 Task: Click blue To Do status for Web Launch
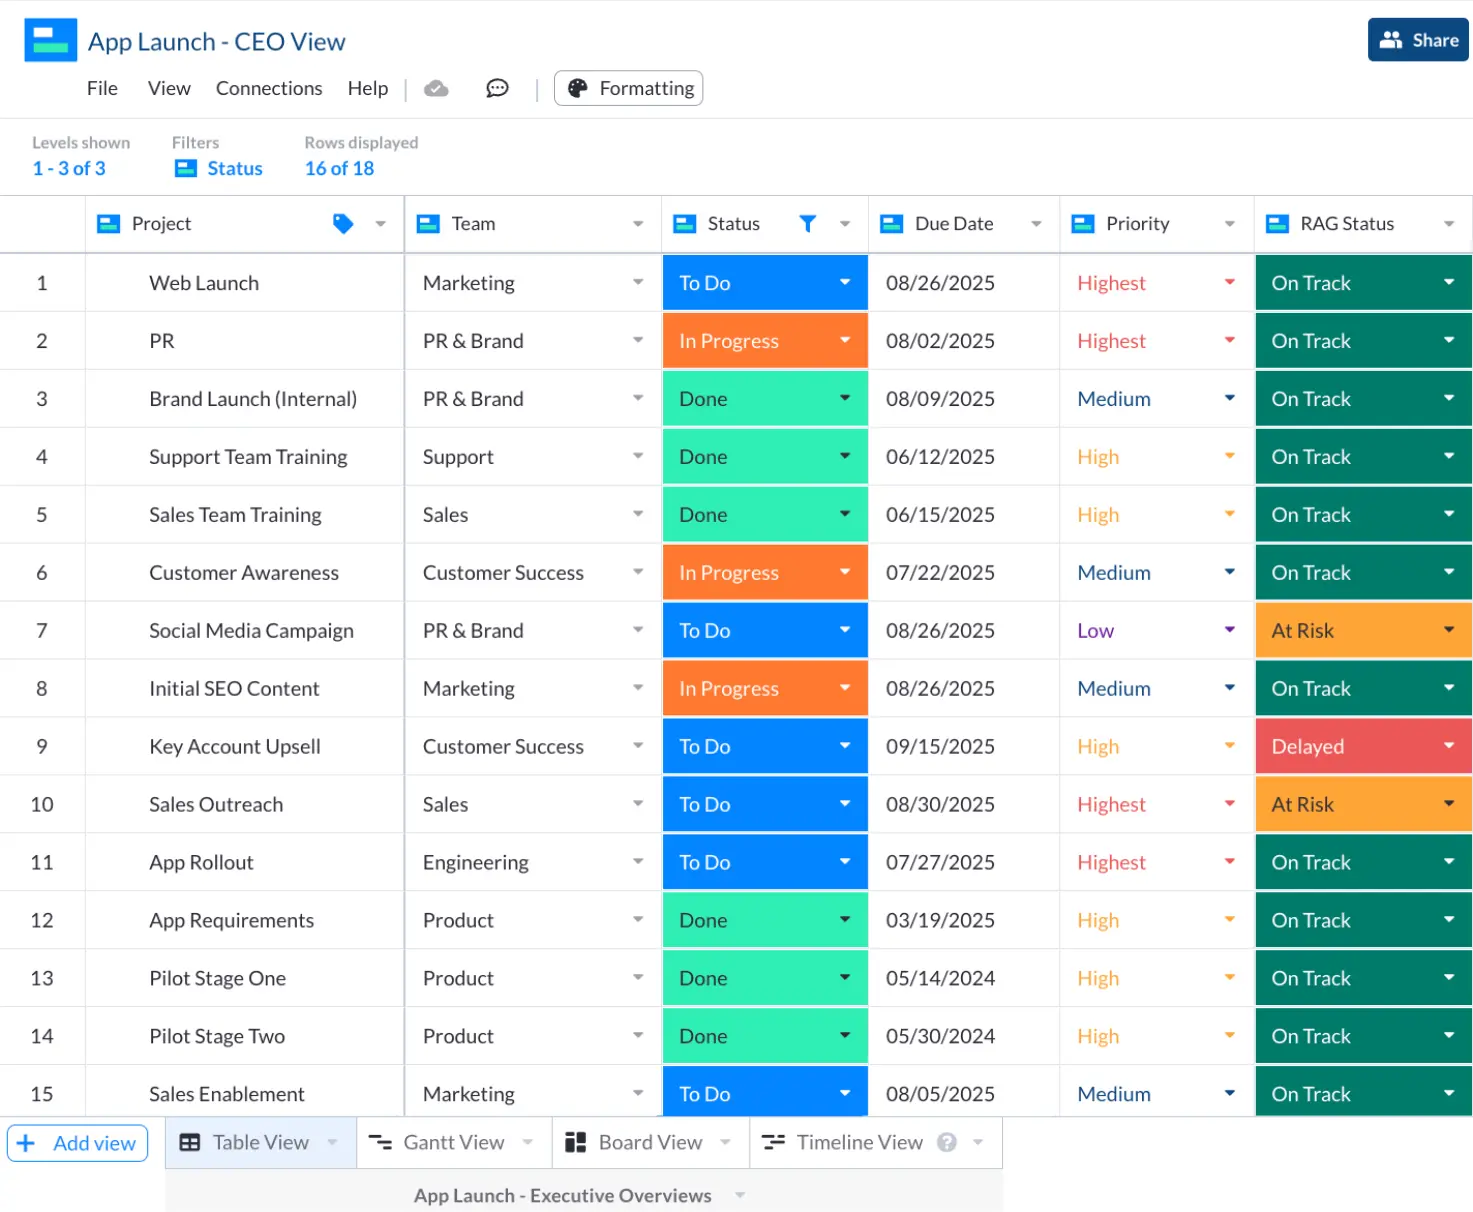pyautogui.click(x=765, y=282)
